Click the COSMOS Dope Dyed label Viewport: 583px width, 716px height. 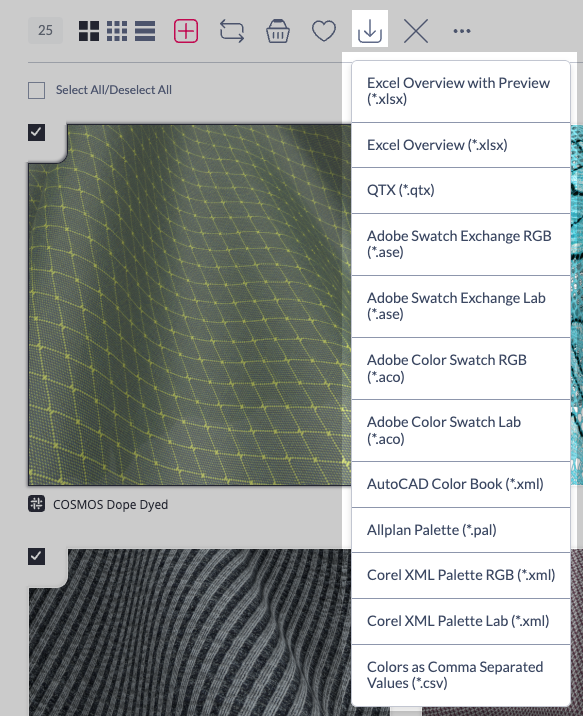pos(110,505)
